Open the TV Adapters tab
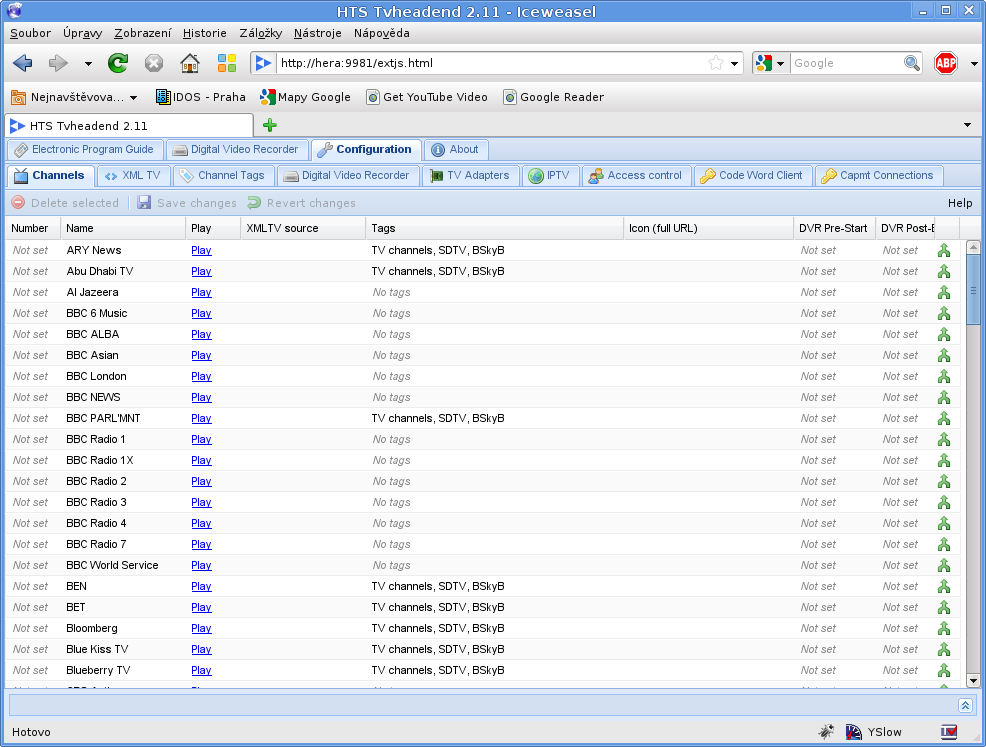This screenshot has width=986, height=747. [x=470, y=175]
